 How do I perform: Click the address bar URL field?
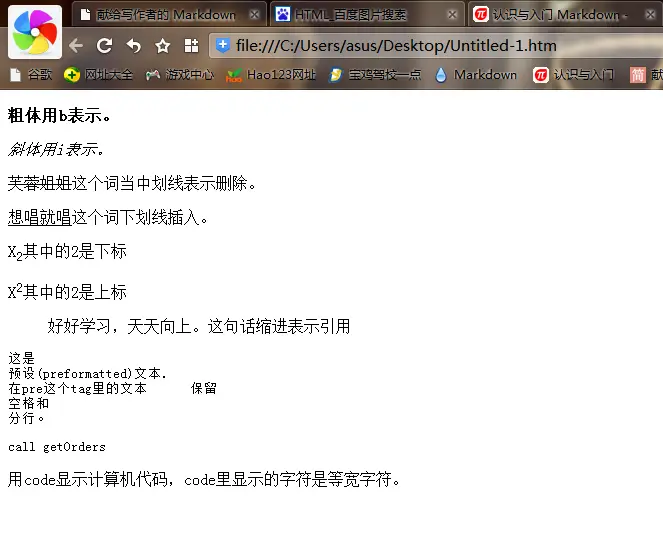click(436, 46)
